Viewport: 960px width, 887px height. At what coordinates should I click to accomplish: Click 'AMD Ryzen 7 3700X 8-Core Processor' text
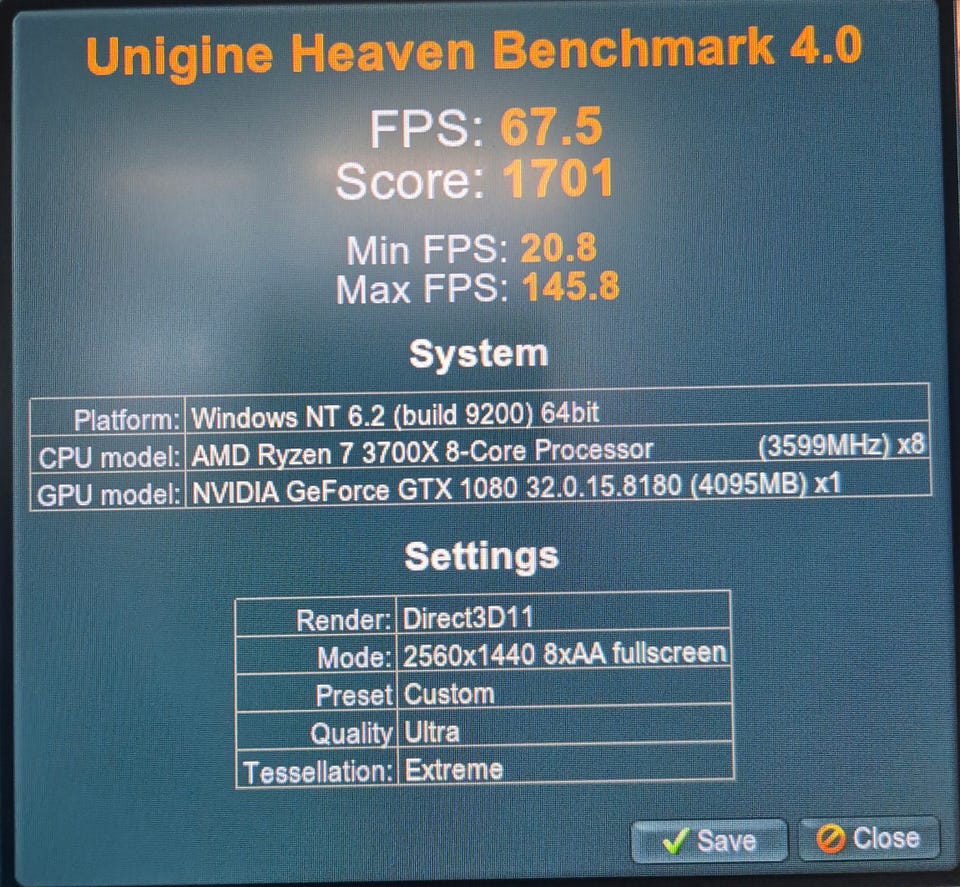422,452
